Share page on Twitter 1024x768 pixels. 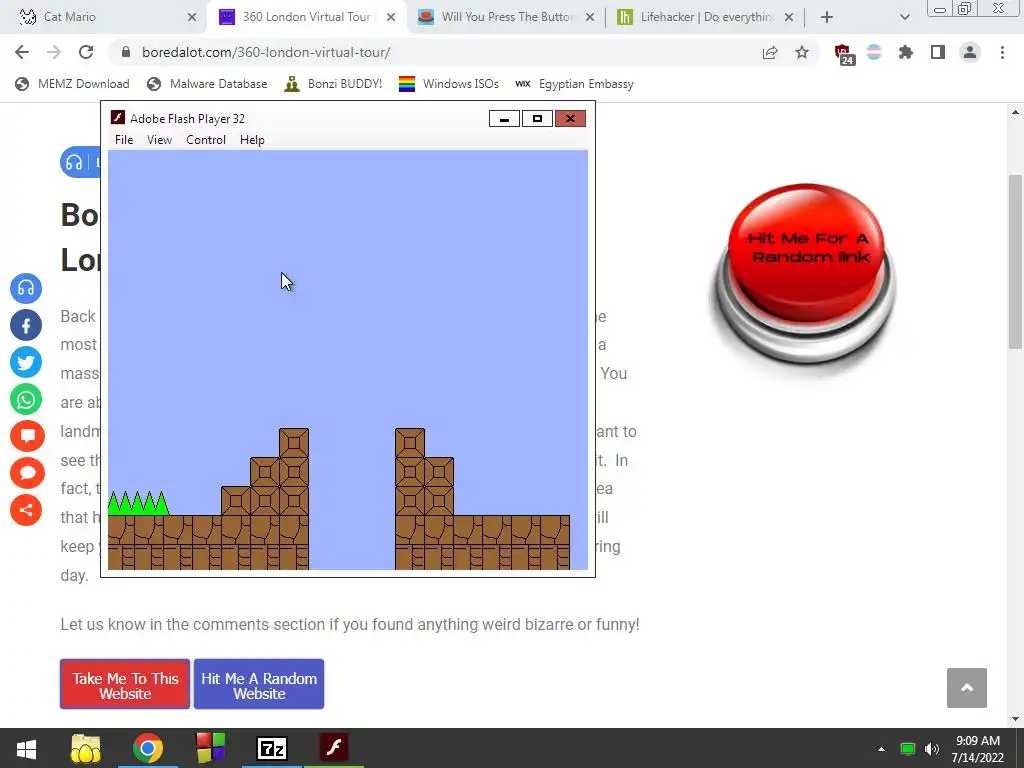pos(26,362)
